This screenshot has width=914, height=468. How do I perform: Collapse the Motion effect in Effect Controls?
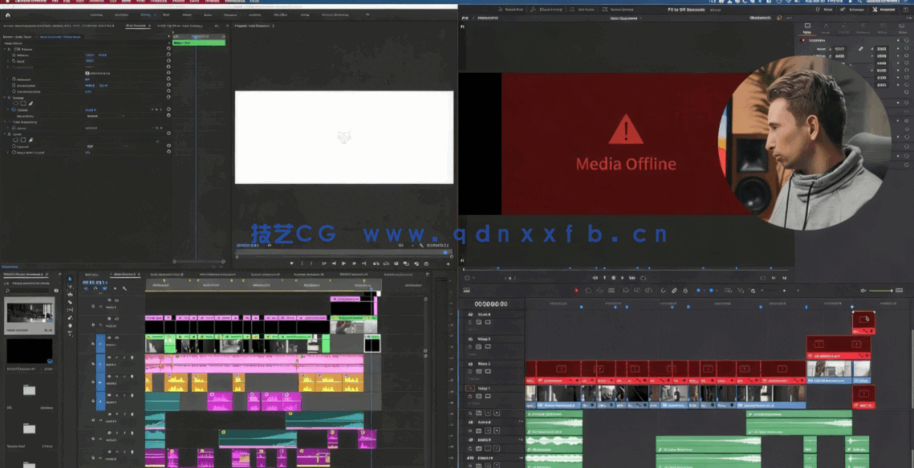(5, 49)
